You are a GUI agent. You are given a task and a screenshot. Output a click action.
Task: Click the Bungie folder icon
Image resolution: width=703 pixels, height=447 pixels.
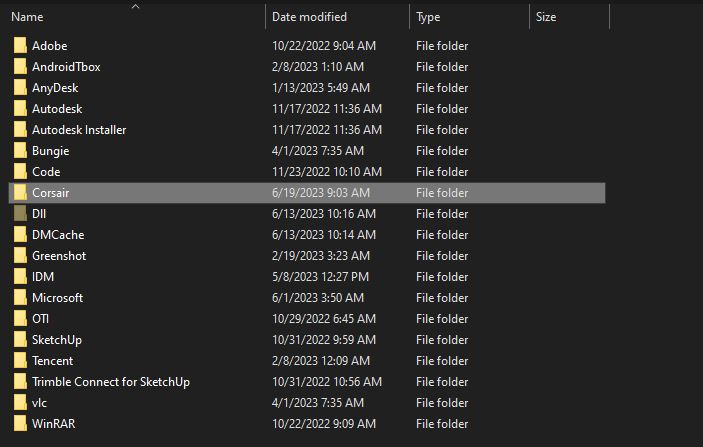20,151
